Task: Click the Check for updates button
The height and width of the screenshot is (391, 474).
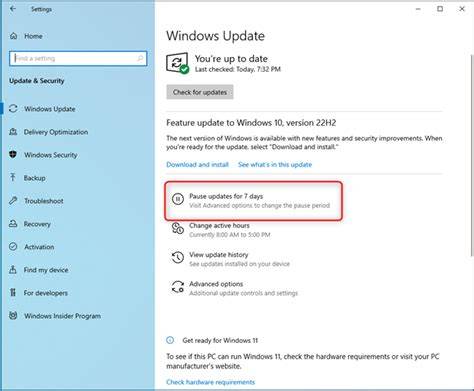Action: (200, 92)
